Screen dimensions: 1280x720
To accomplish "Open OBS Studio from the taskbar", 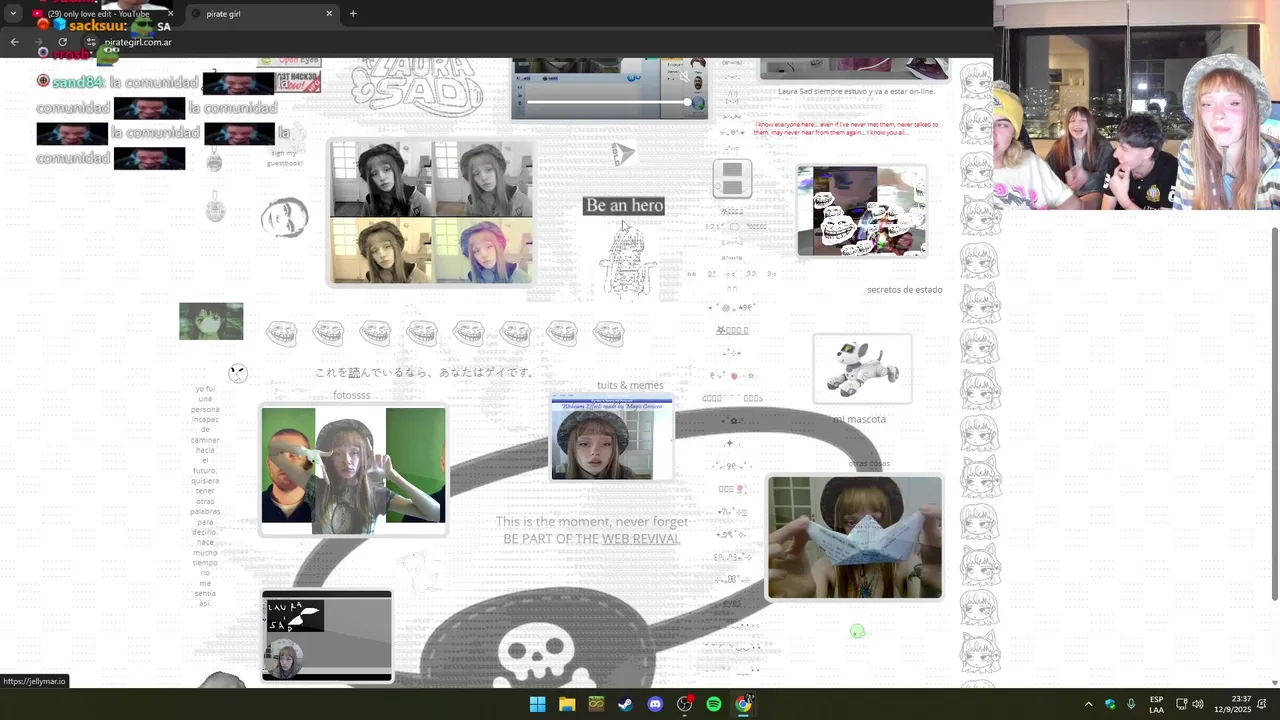I will coord(684,704).
